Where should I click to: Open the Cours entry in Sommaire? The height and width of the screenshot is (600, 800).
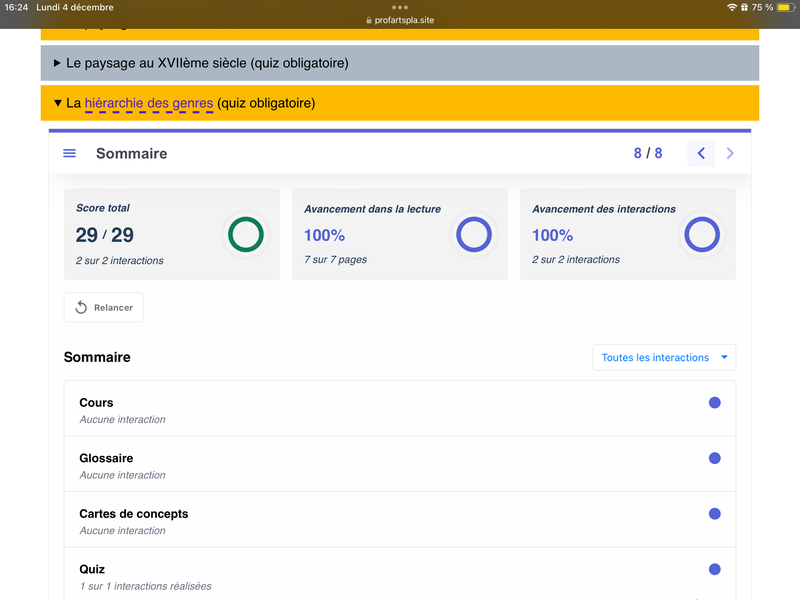pos(96,403)
